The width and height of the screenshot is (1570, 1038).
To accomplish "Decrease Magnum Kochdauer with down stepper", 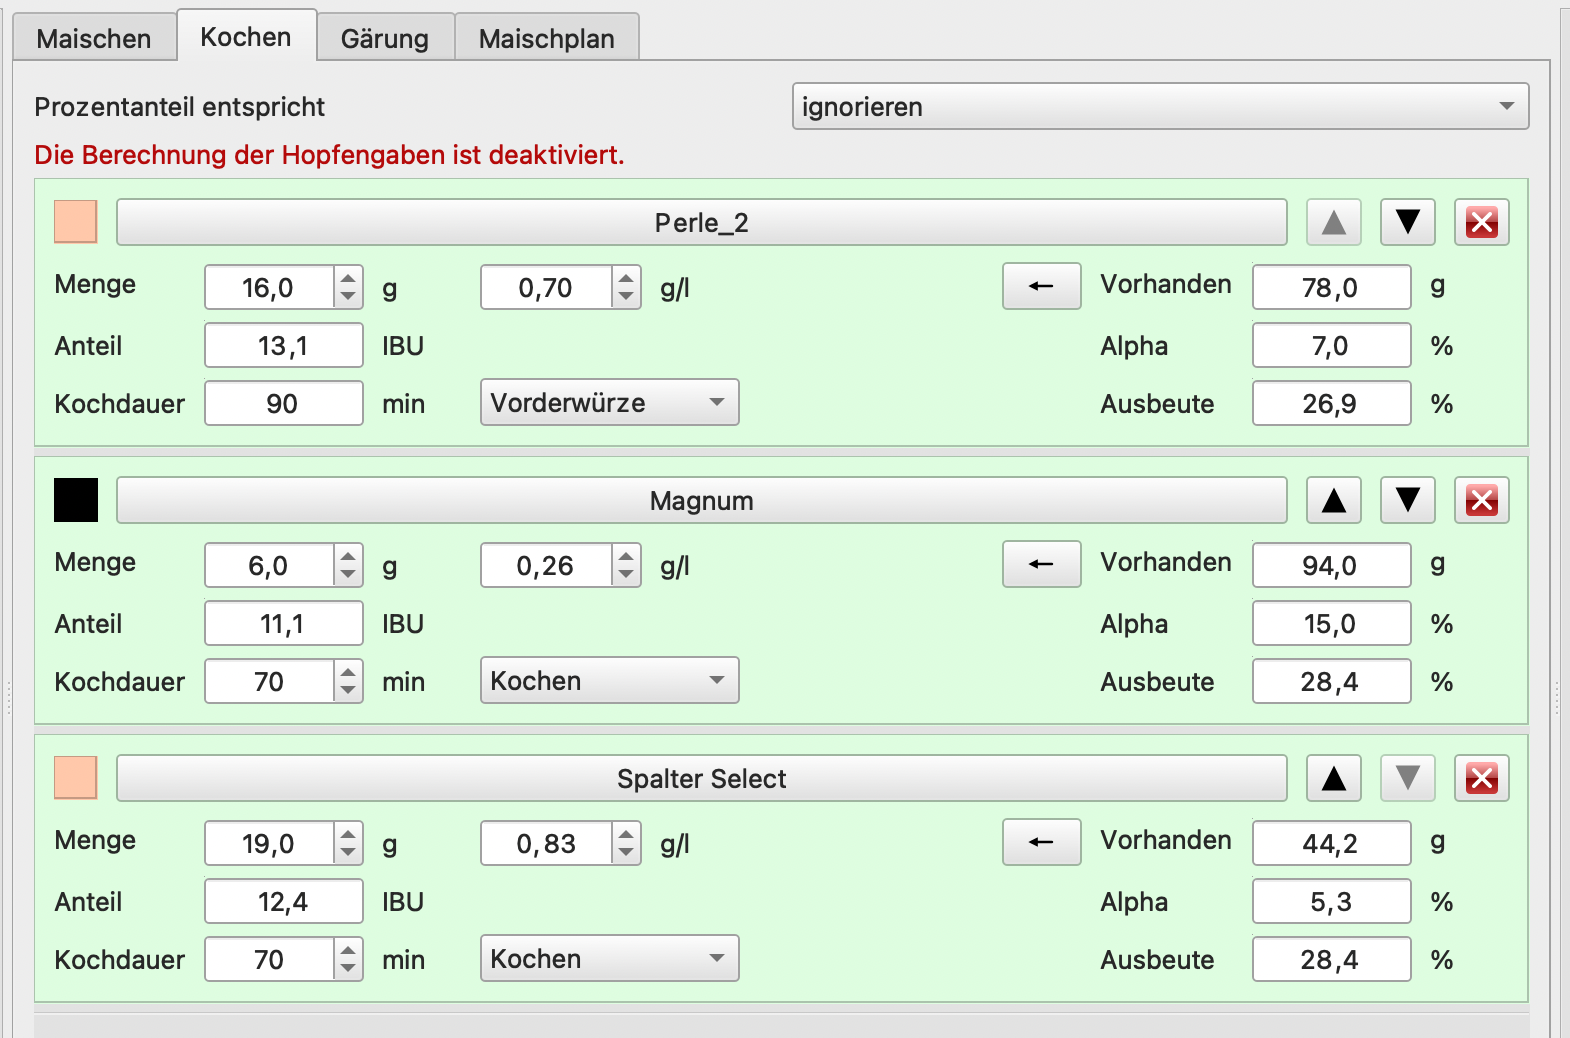I will tap(347, 690).
